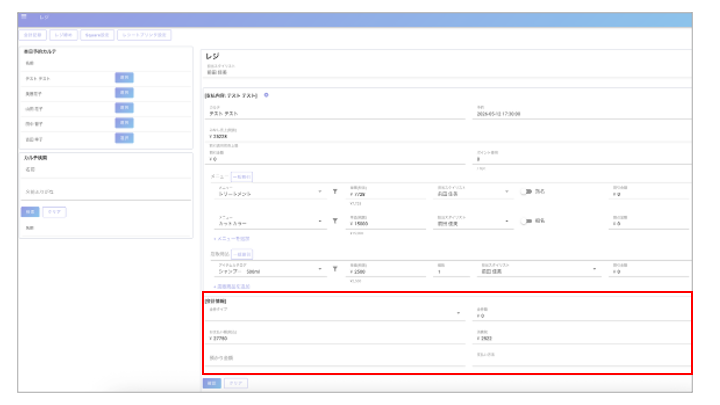Screen dimensions: 720x405
Task: Open the シャンプー 500ml item dropdown
Action: [270, 269]
